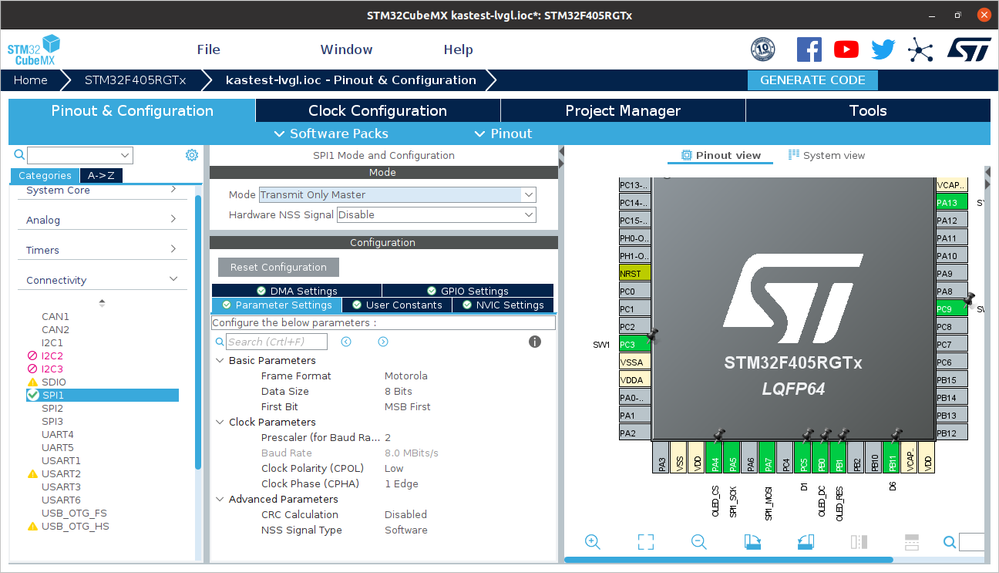Viewport: 999px width, 573px height.
Task: Collapse the Clock Parameters group
Action: pyautogui.click(x=220, y=422)
